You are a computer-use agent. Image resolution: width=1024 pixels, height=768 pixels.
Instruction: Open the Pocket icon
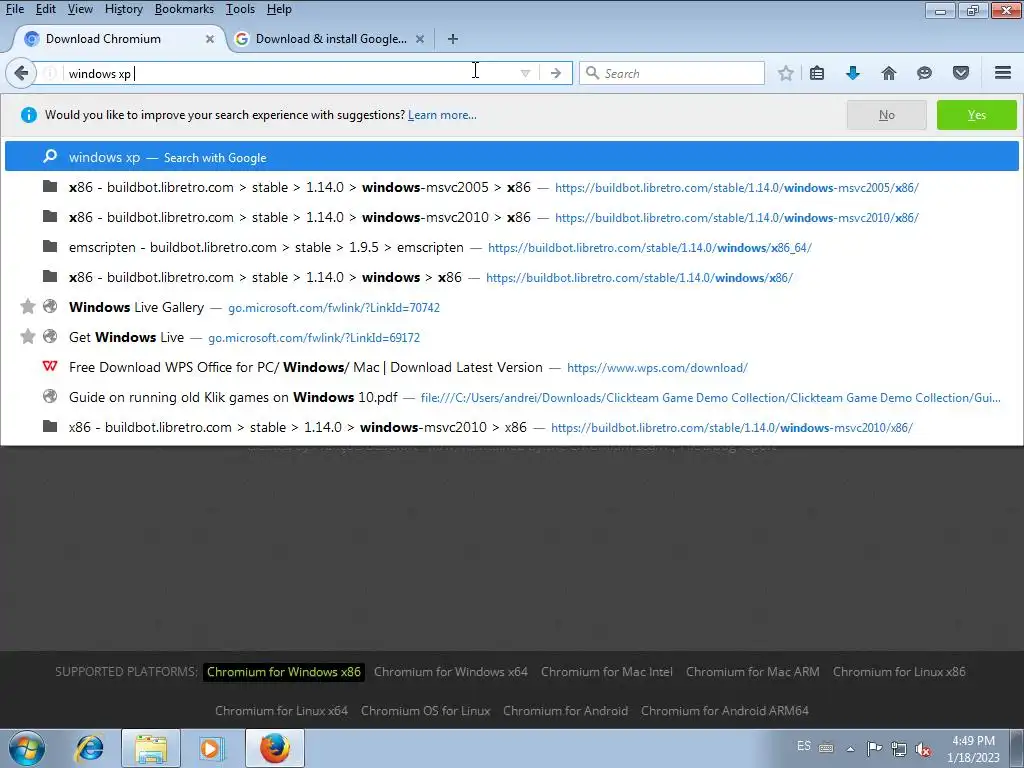(x=961, y=73)
